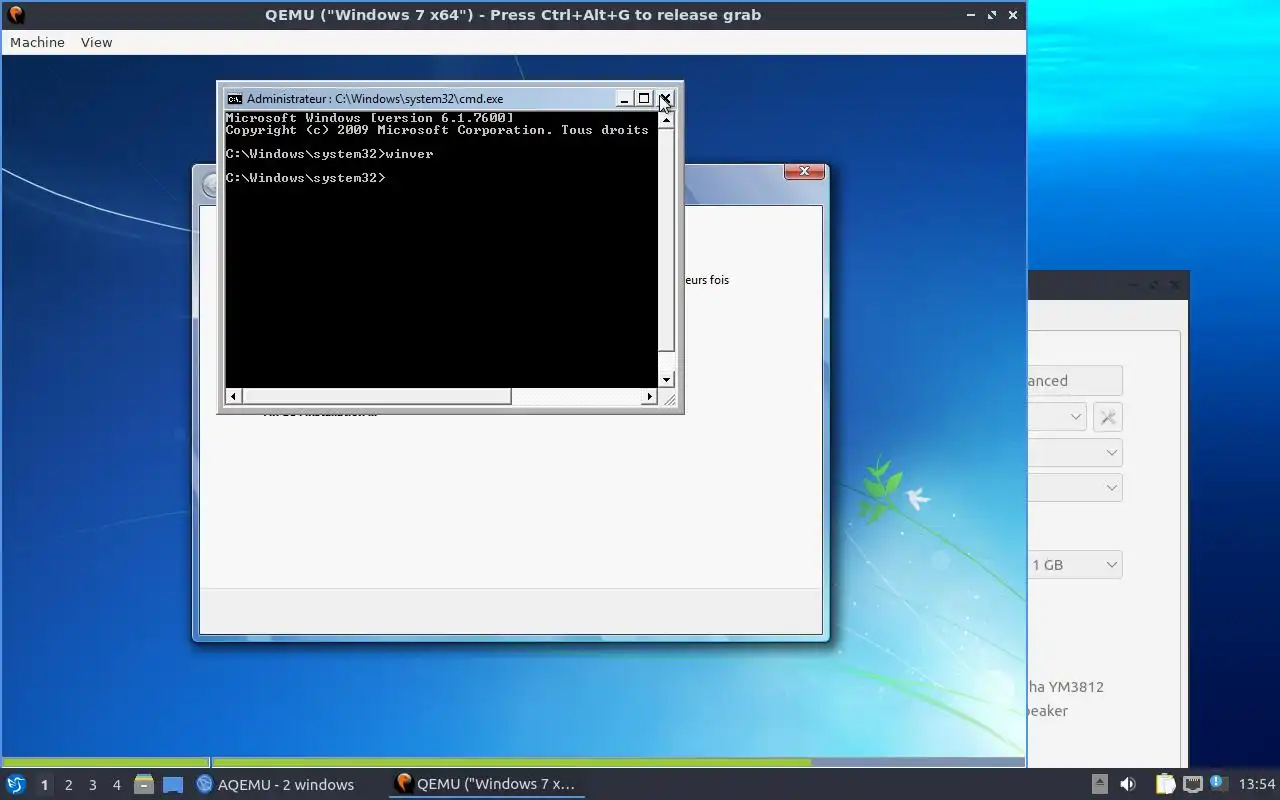Image resolution: width=1280 pixels, height=800 pixels.
Task: Click cmd horizontal scrollbar right arrow
Action: pyautogui.click(x=650, y=397)
